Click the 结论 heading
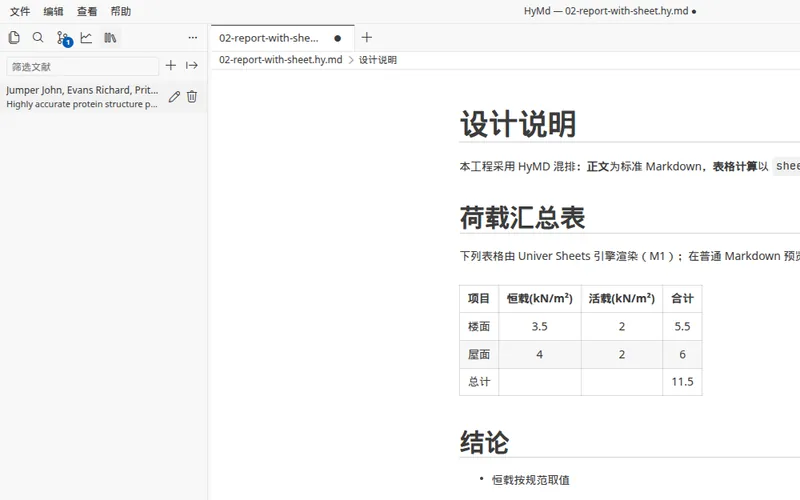 pos(484,442)
